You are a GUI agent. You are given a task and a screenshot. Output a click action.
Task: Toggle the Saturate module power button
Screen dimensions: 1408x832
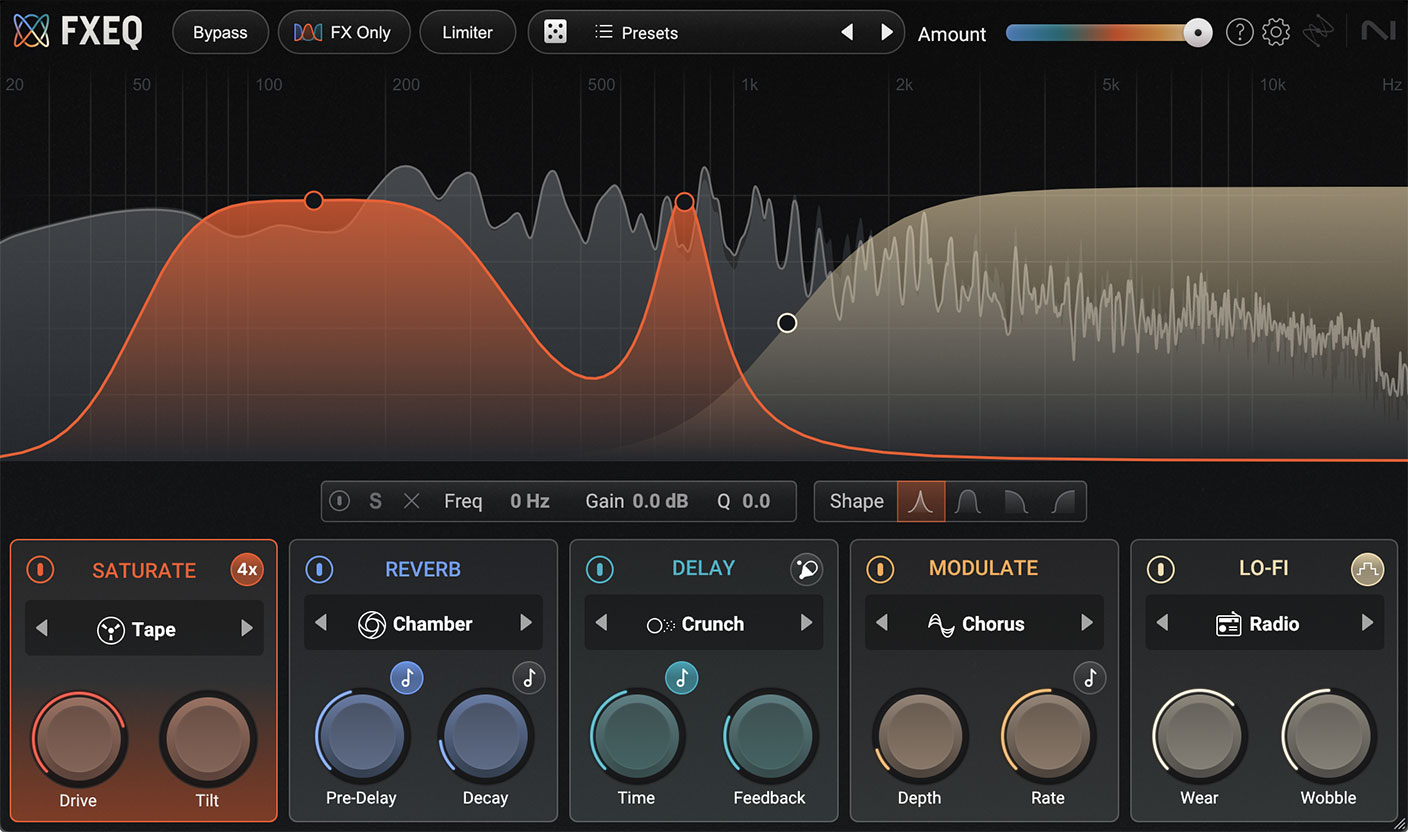[x=40, y=570]
